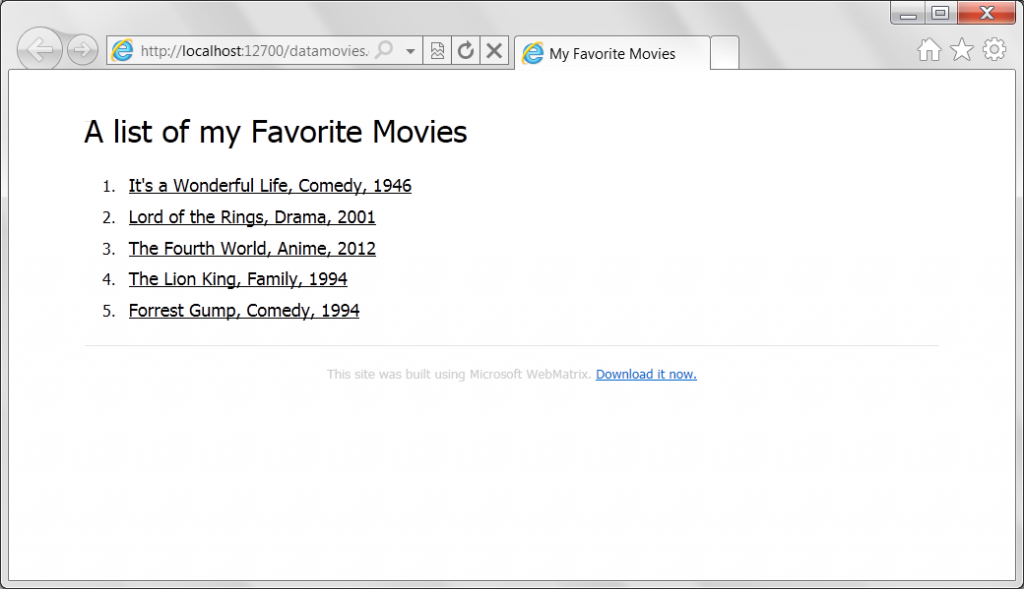
Task: Maximize the browser window
Action: pyautogui.click(x=940, y=13)
